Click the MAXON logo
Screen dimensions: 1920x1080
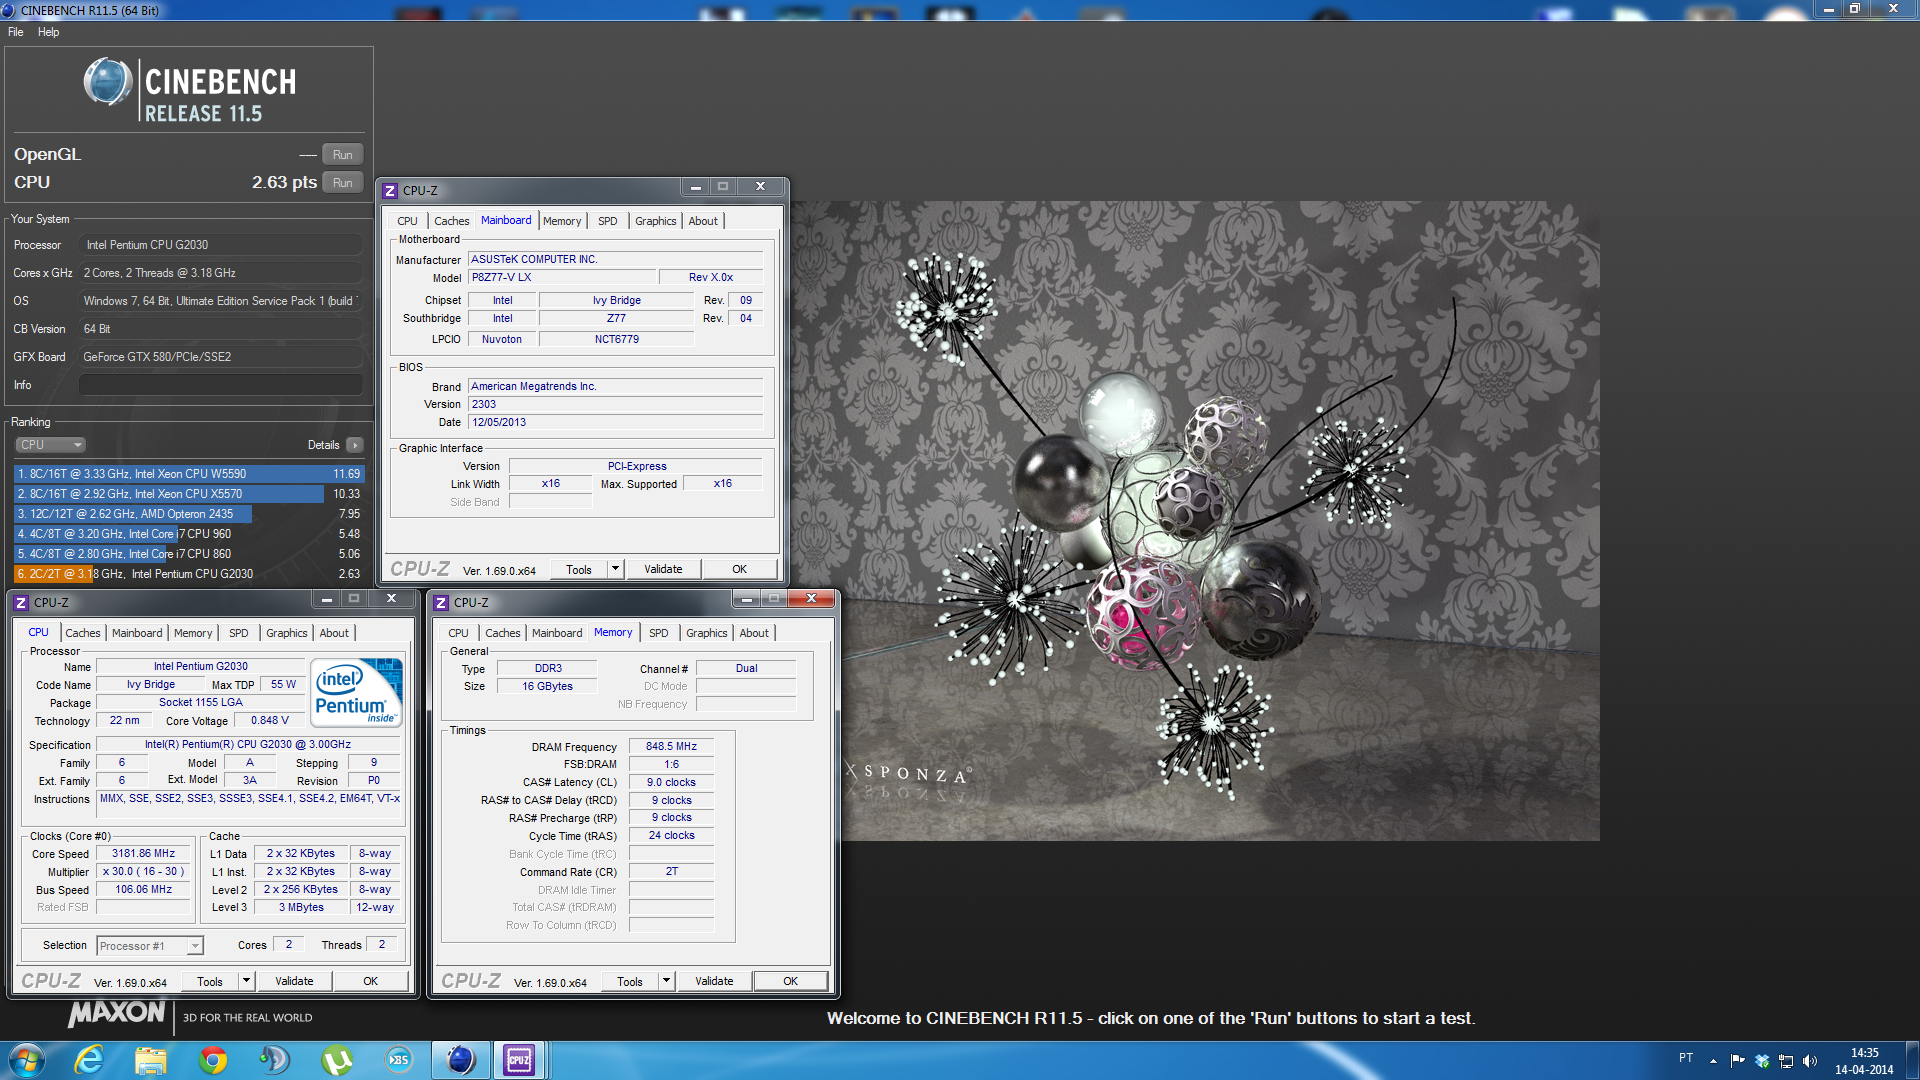[x=116, y=1013]
